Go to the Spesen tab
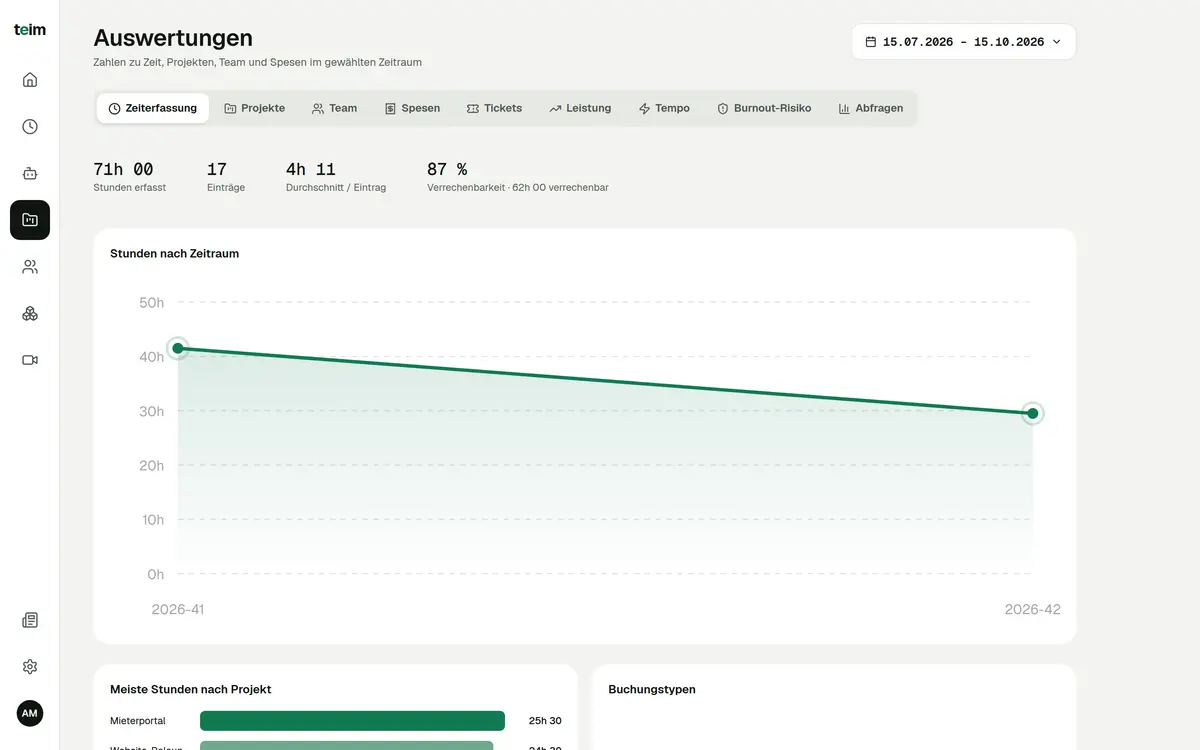1200x750 pixels. (x=412, y=108)
